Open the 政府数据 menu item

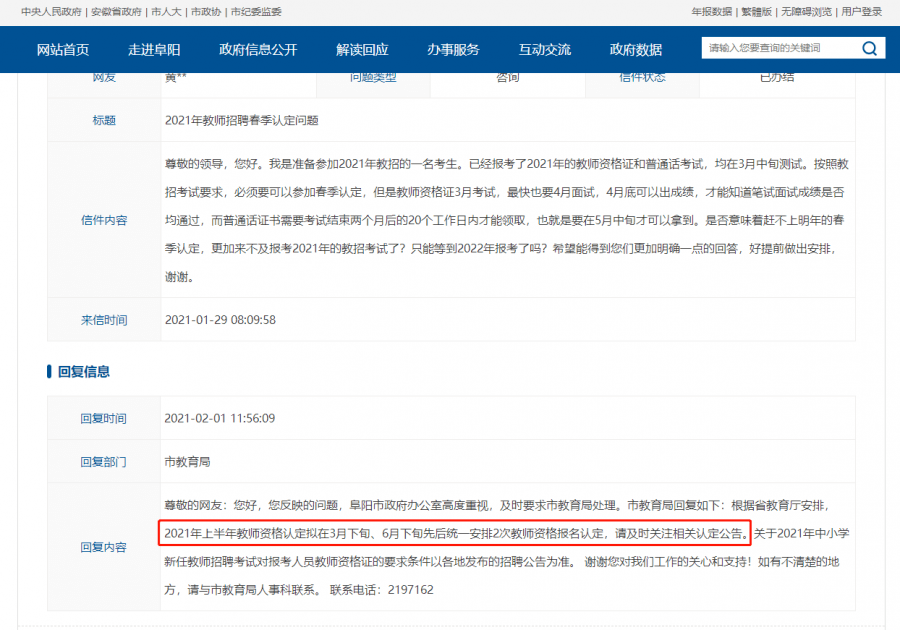click(636, 50)
